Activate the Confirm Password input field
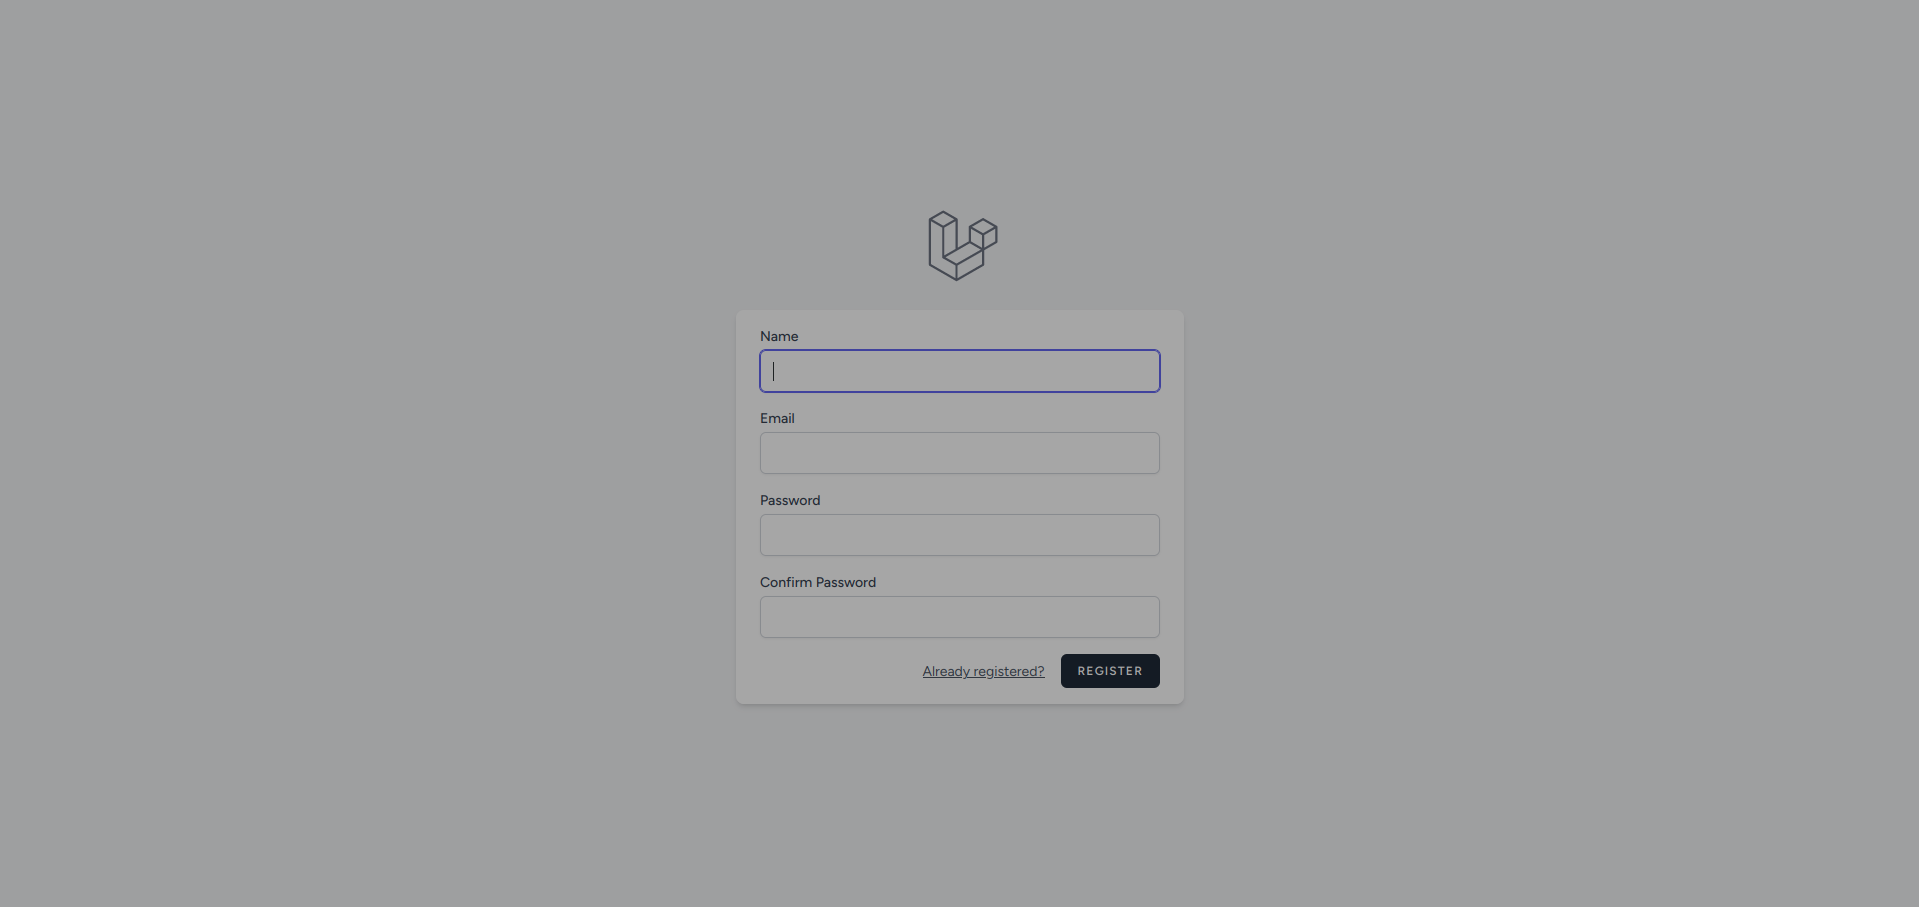The width and height of the screenshot is (1919, 907). [x=959, y=617]
